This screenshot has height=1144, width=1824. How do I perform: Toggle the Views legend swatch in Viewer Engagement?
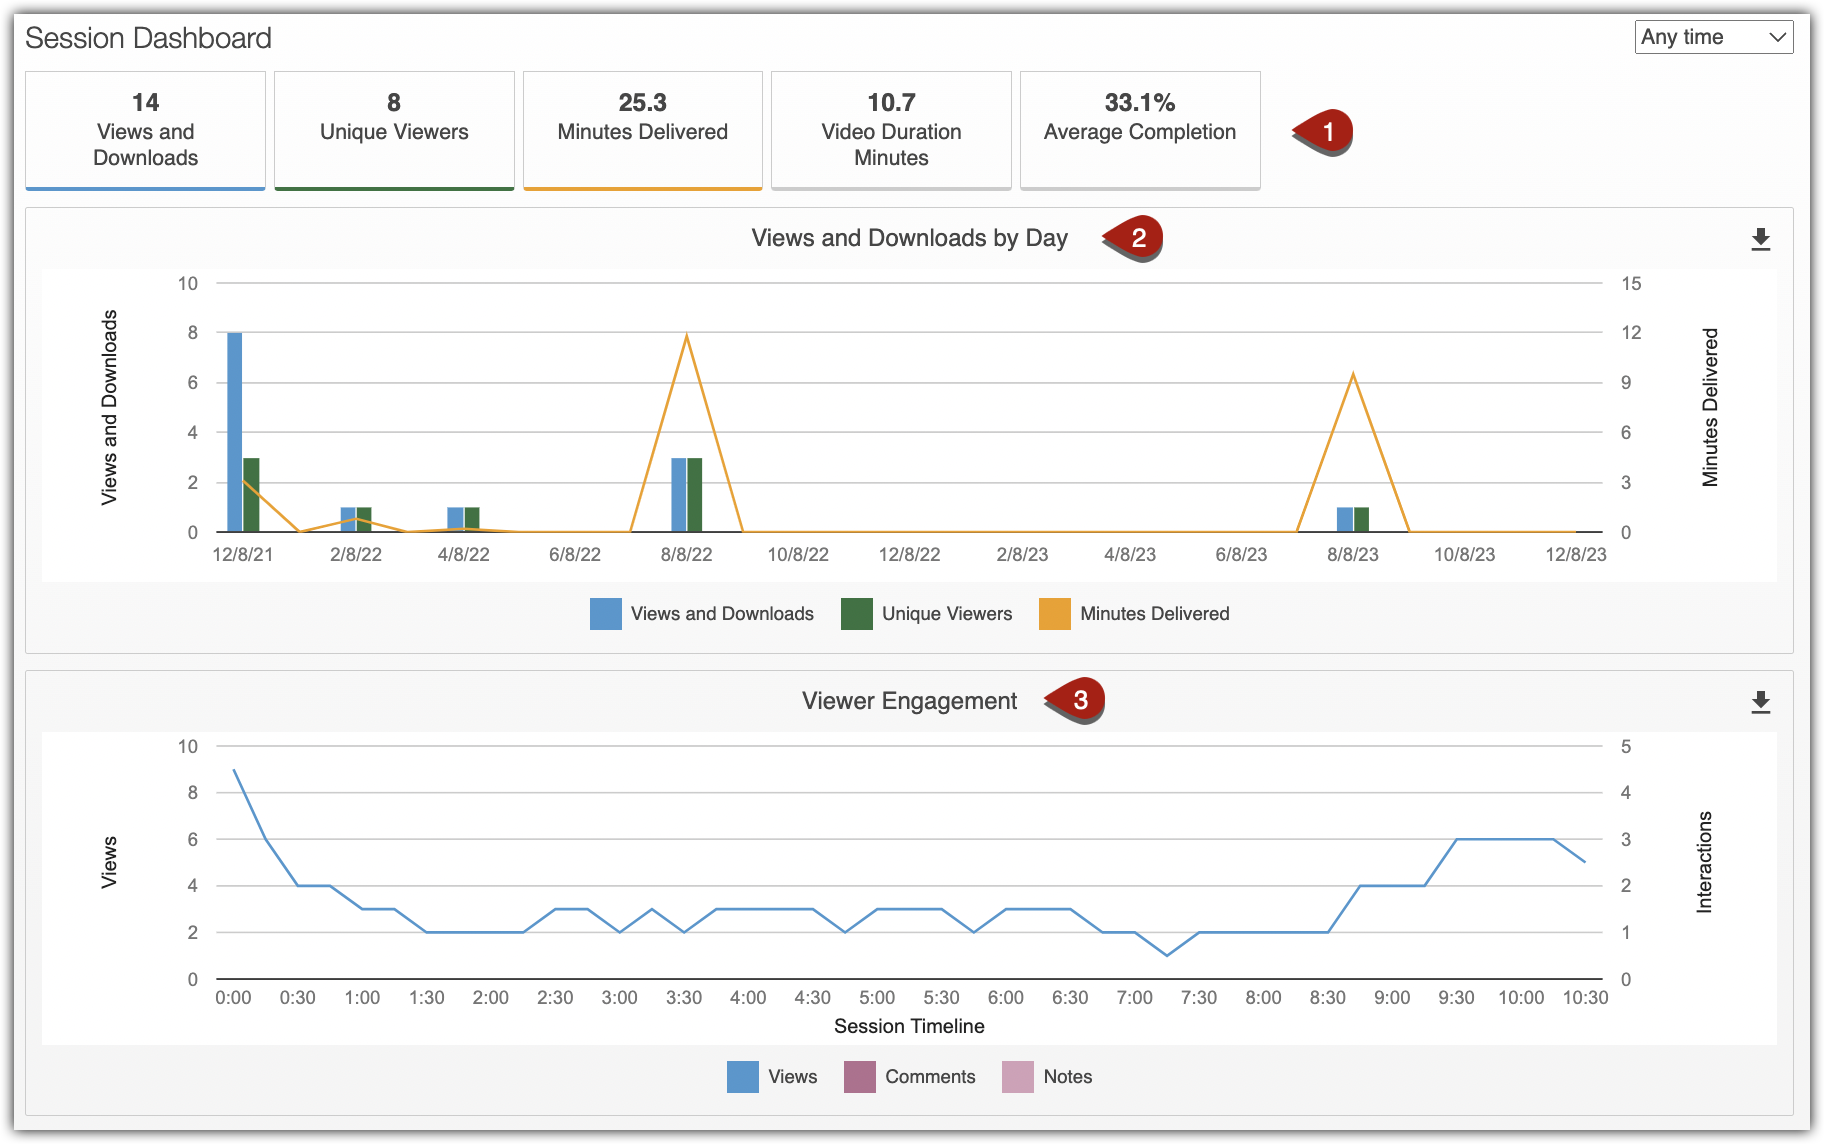click(x=743, y=1077)
